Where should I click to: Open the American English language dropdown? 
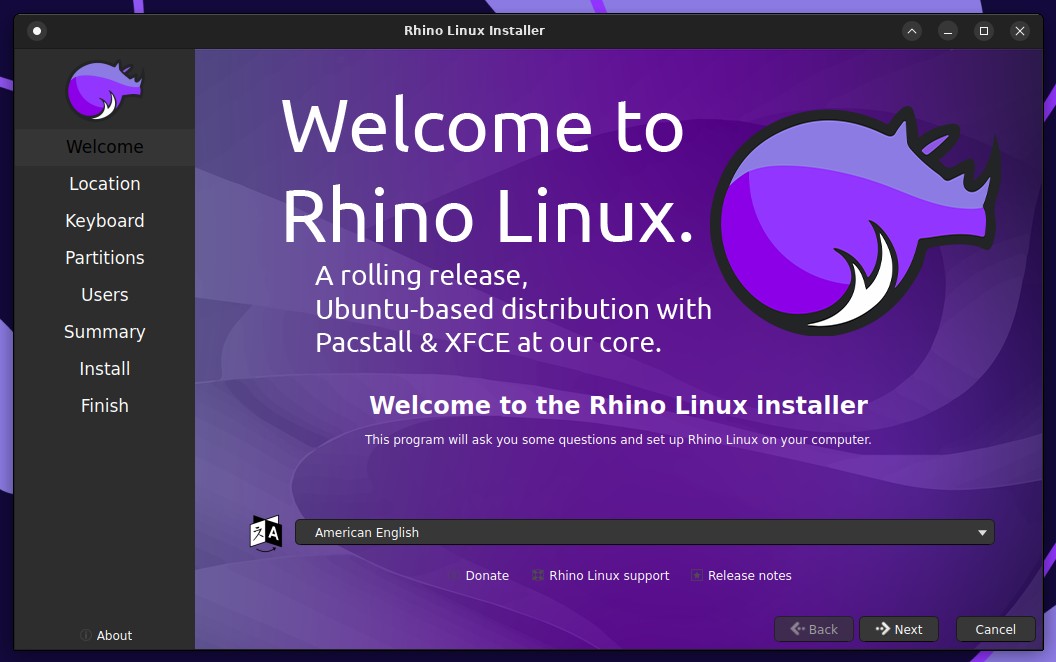click(645, 532)
